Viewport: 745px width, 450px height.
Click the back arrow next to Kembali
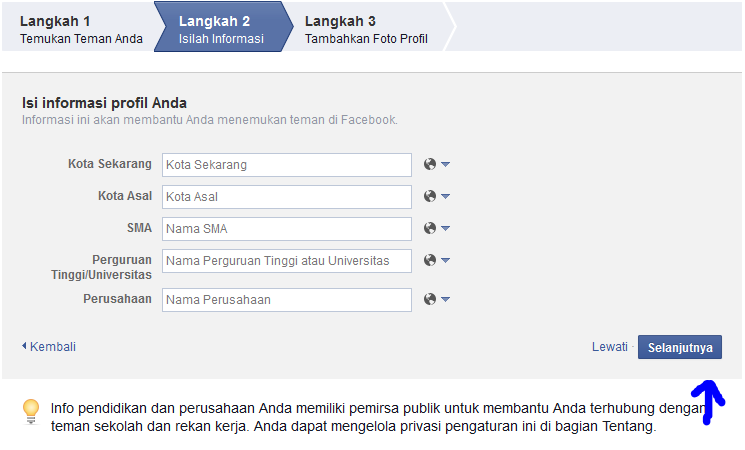(x=24, y=346)
